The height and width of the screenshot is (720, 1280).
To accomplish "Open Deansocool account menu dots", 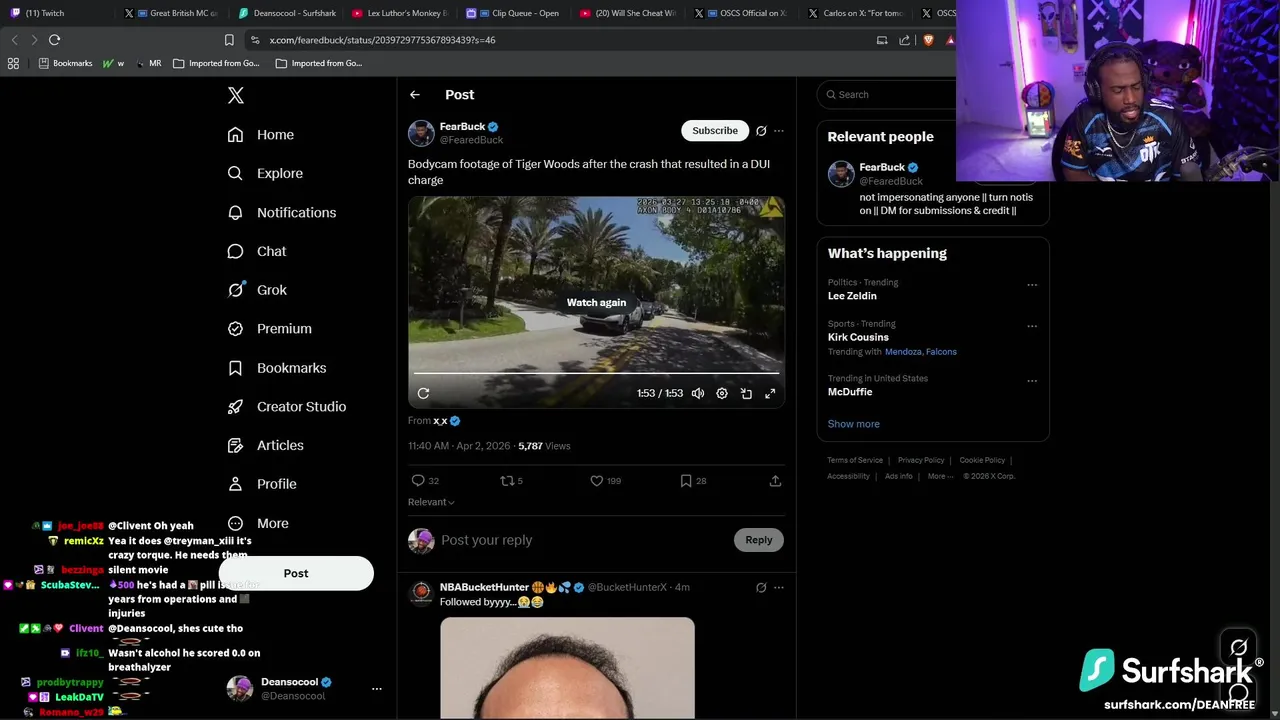I will [x=377, y=689].
